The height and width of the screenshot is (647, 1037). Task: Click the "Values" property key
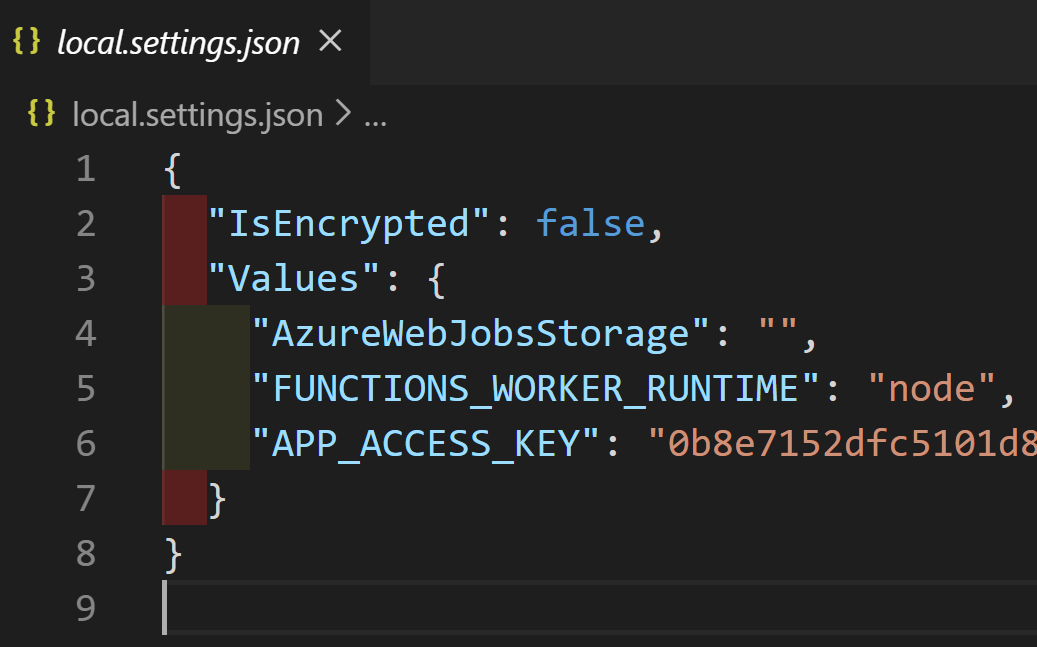295,278
